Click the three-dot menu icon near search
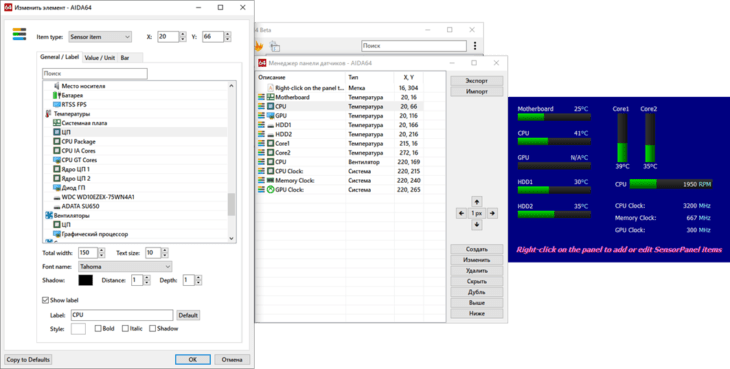This screenshot has width=730, height=369. (475, 46)
